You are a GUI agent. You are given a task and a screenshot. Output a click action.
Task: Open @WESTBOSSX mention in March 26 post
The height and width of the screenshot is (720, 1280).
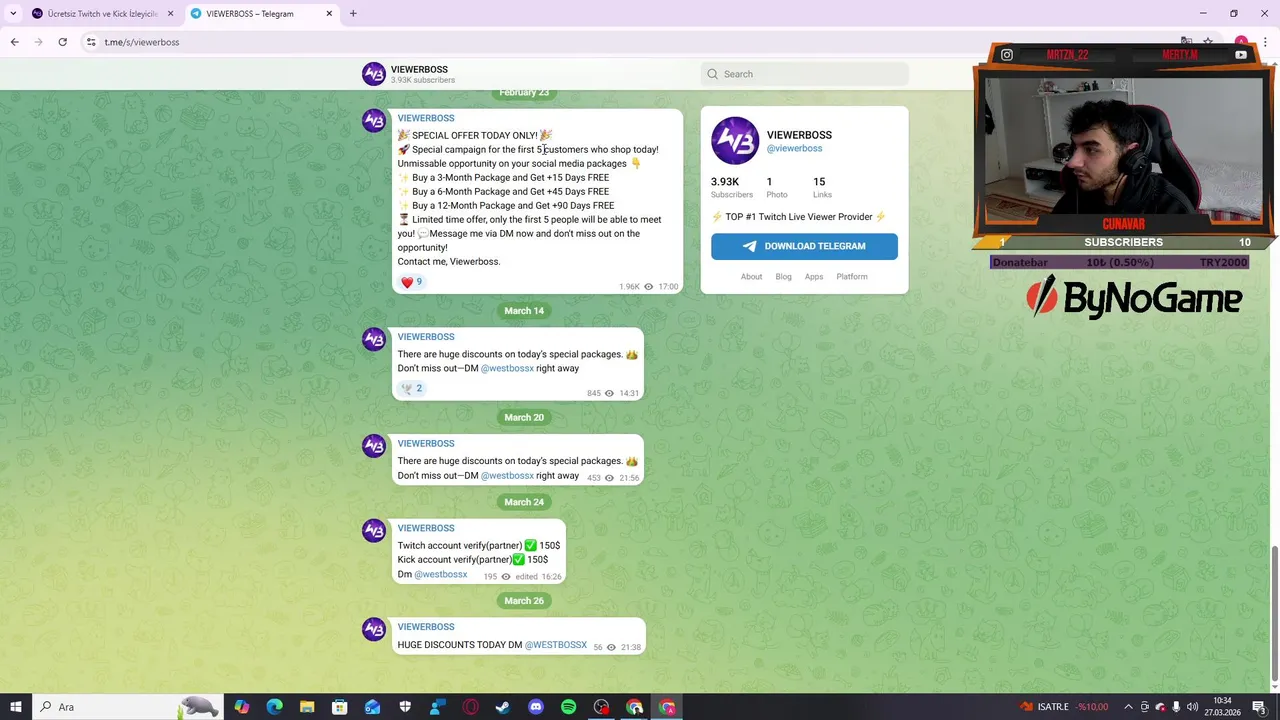(556, 645)
